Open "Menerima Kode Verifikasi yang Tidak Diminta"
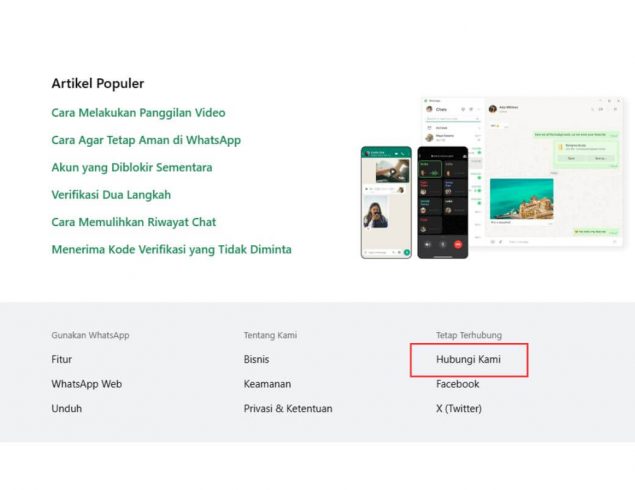 coord(171,249)
